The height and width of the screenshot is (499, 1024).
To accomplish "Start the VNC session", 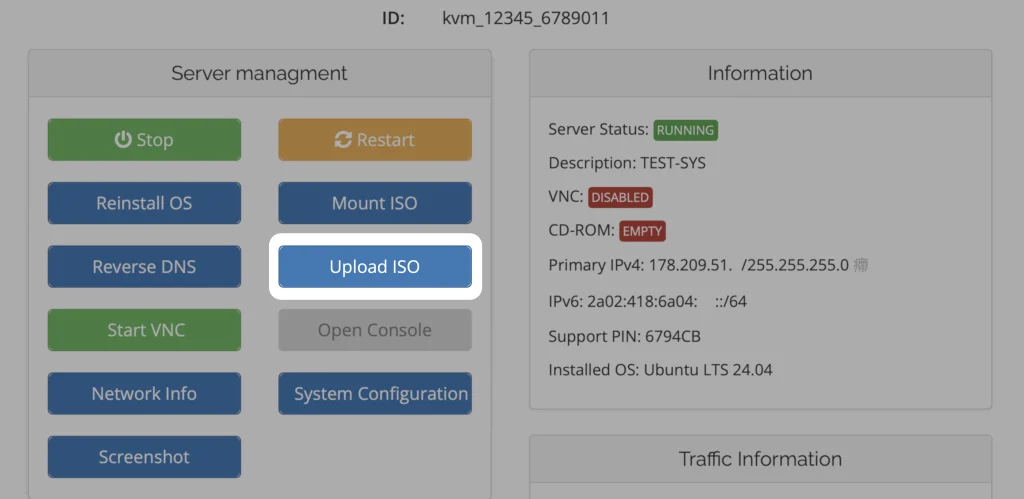I will [x=144, y=330].
